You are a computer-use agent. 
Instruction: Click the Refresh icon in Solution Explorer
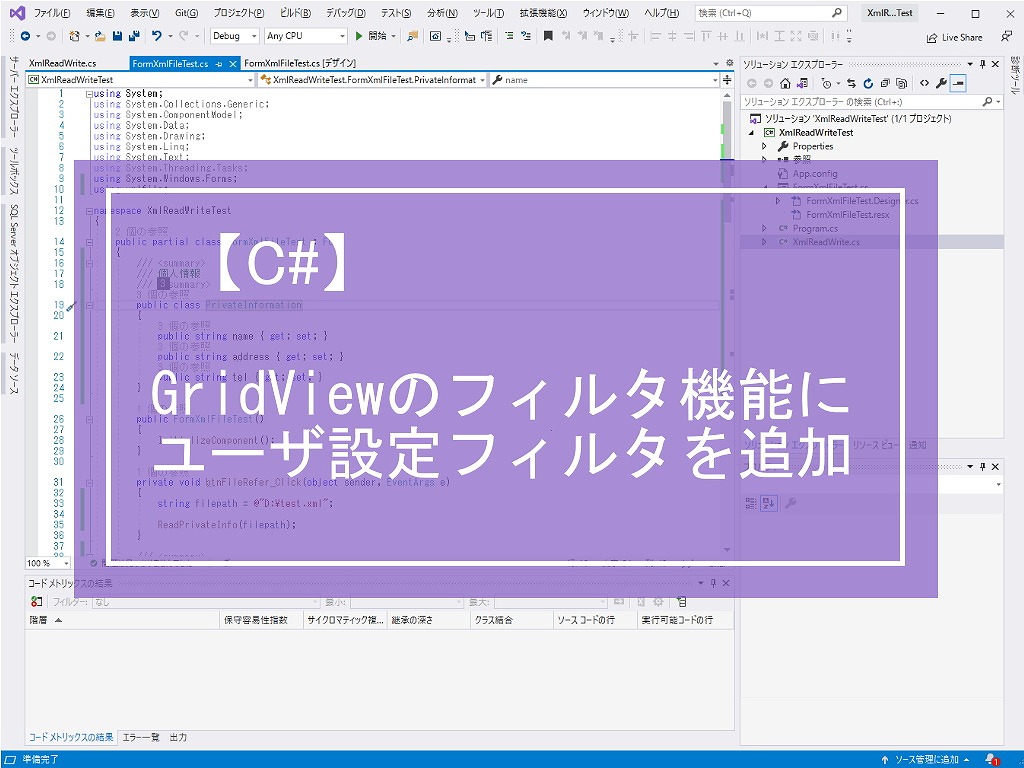click(869, 83)
